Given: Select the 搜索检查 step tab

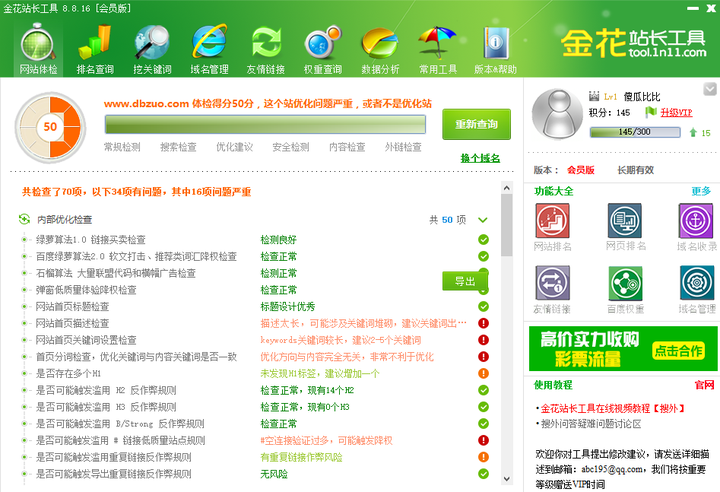Looking at the screenshot, I should (178, 147).
